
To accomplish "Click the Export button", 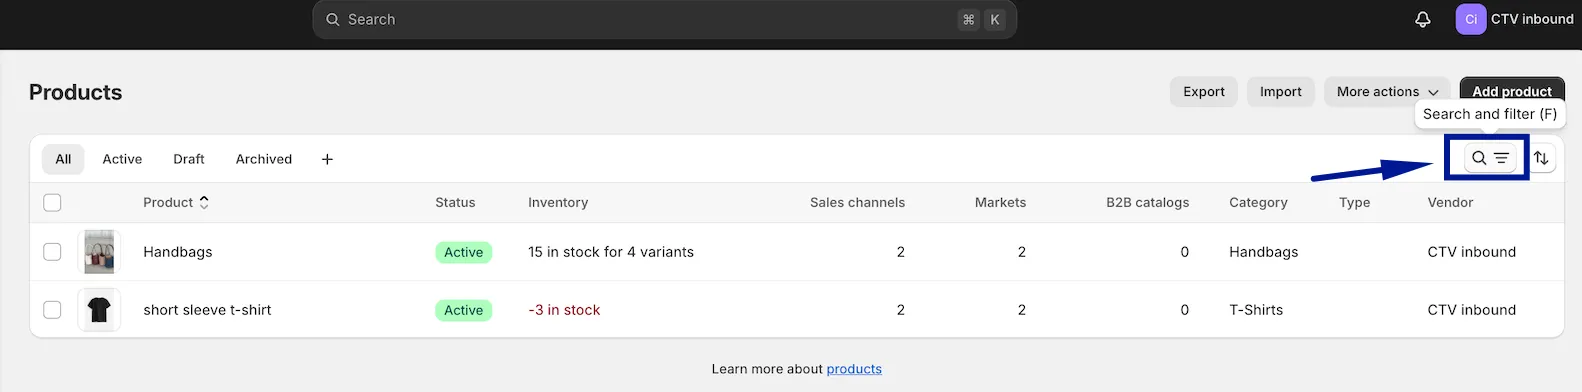I will [x=1204, y=91].
